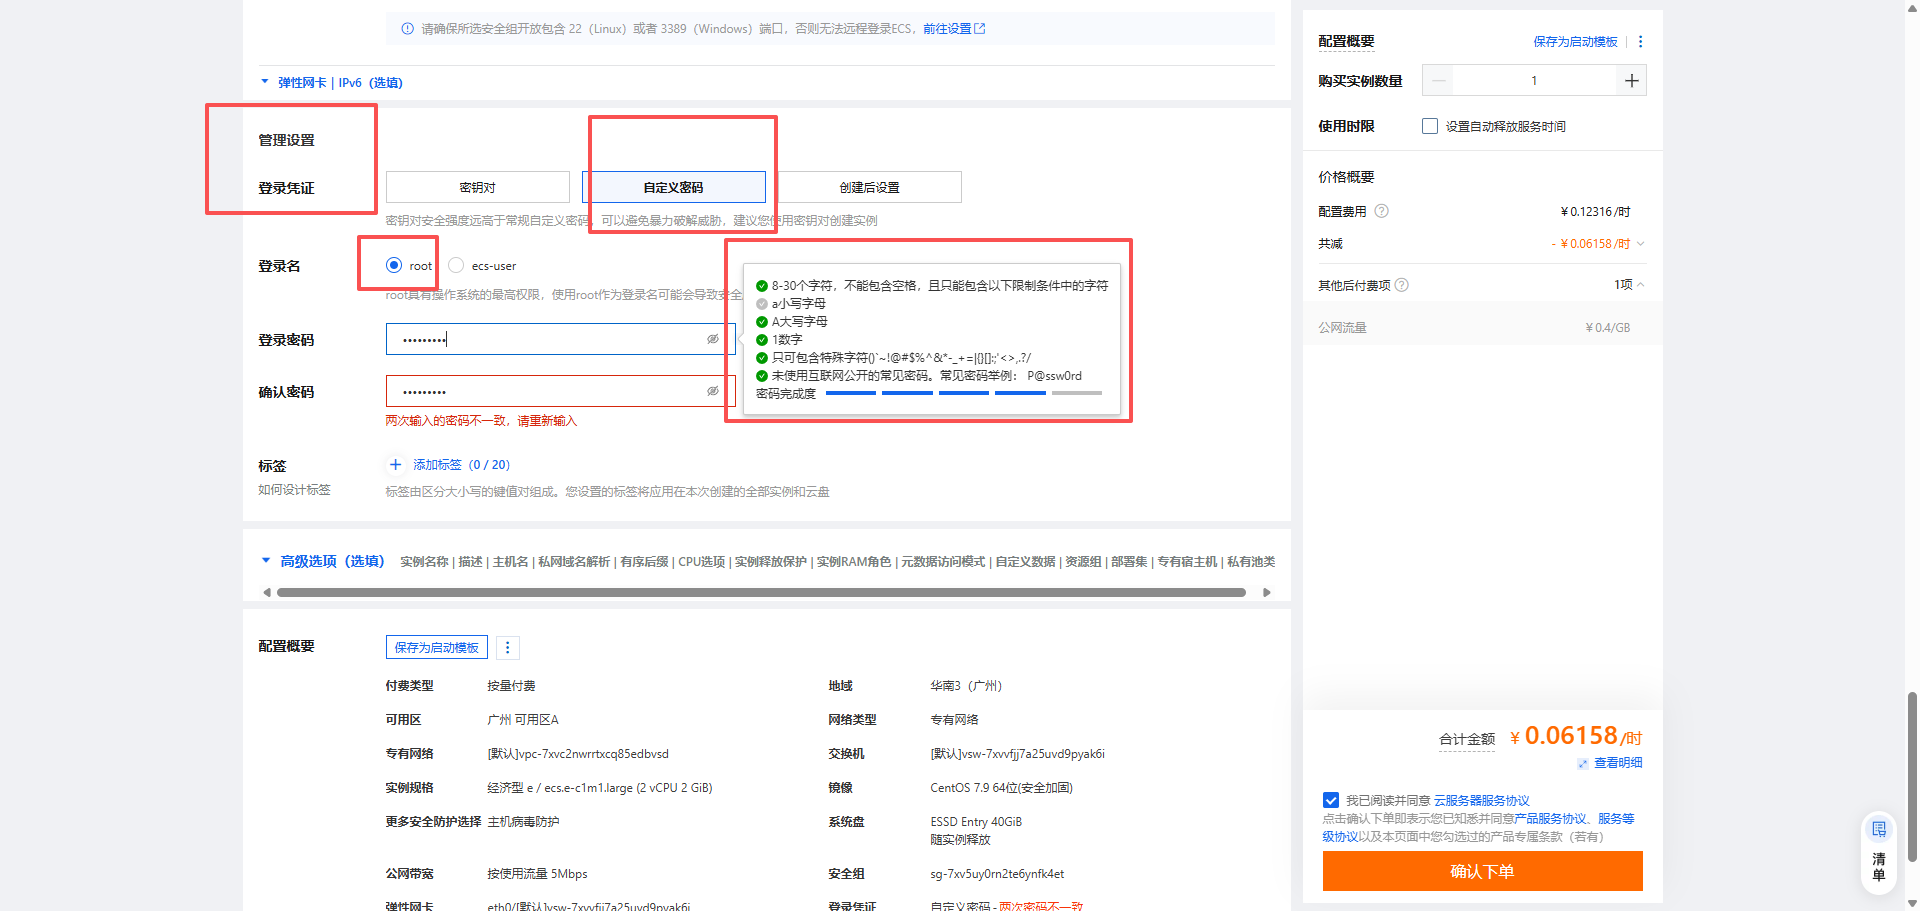Open the 产品服务协议 link
This screenshot has height=911, width=1920.
click(1550, 819)
